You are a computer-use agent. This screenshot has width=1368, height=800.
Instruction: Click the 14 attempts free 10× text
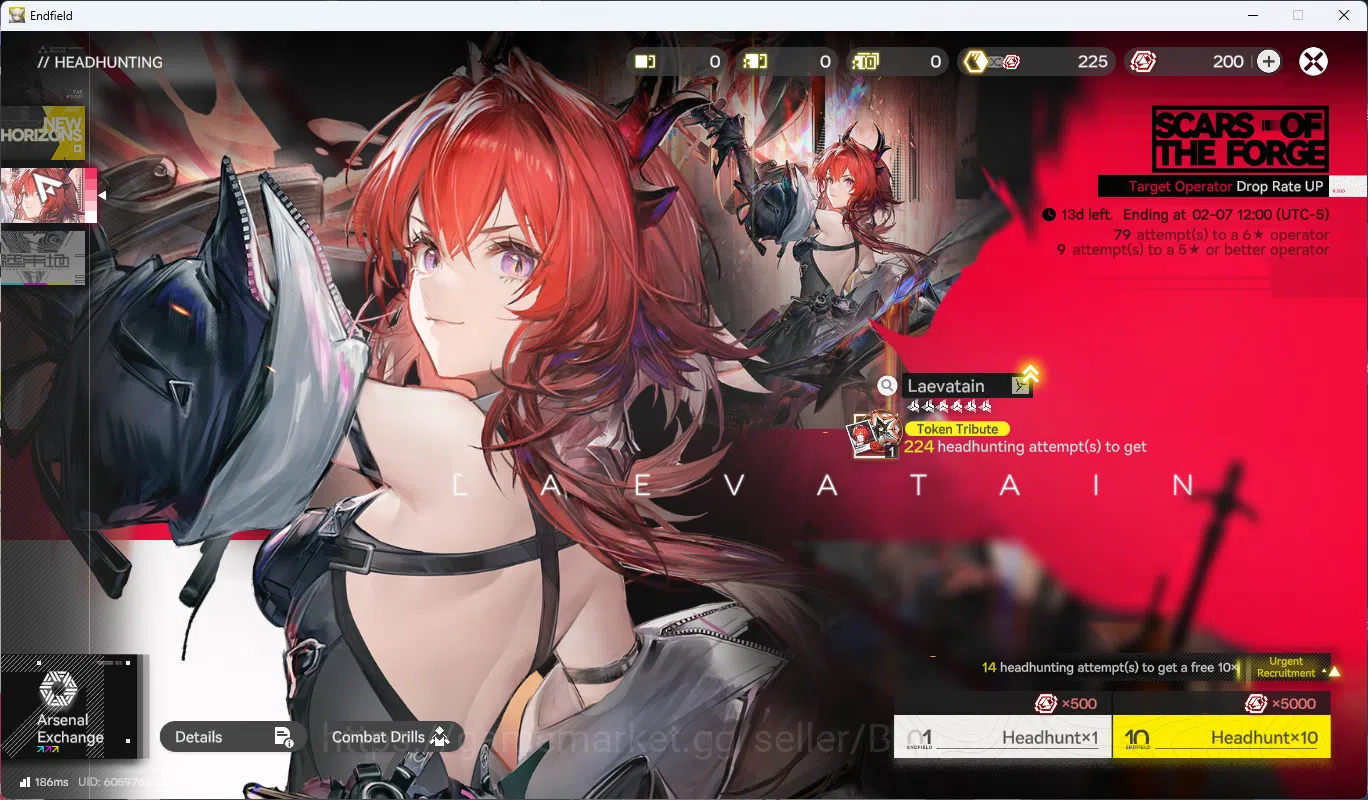1110,667
